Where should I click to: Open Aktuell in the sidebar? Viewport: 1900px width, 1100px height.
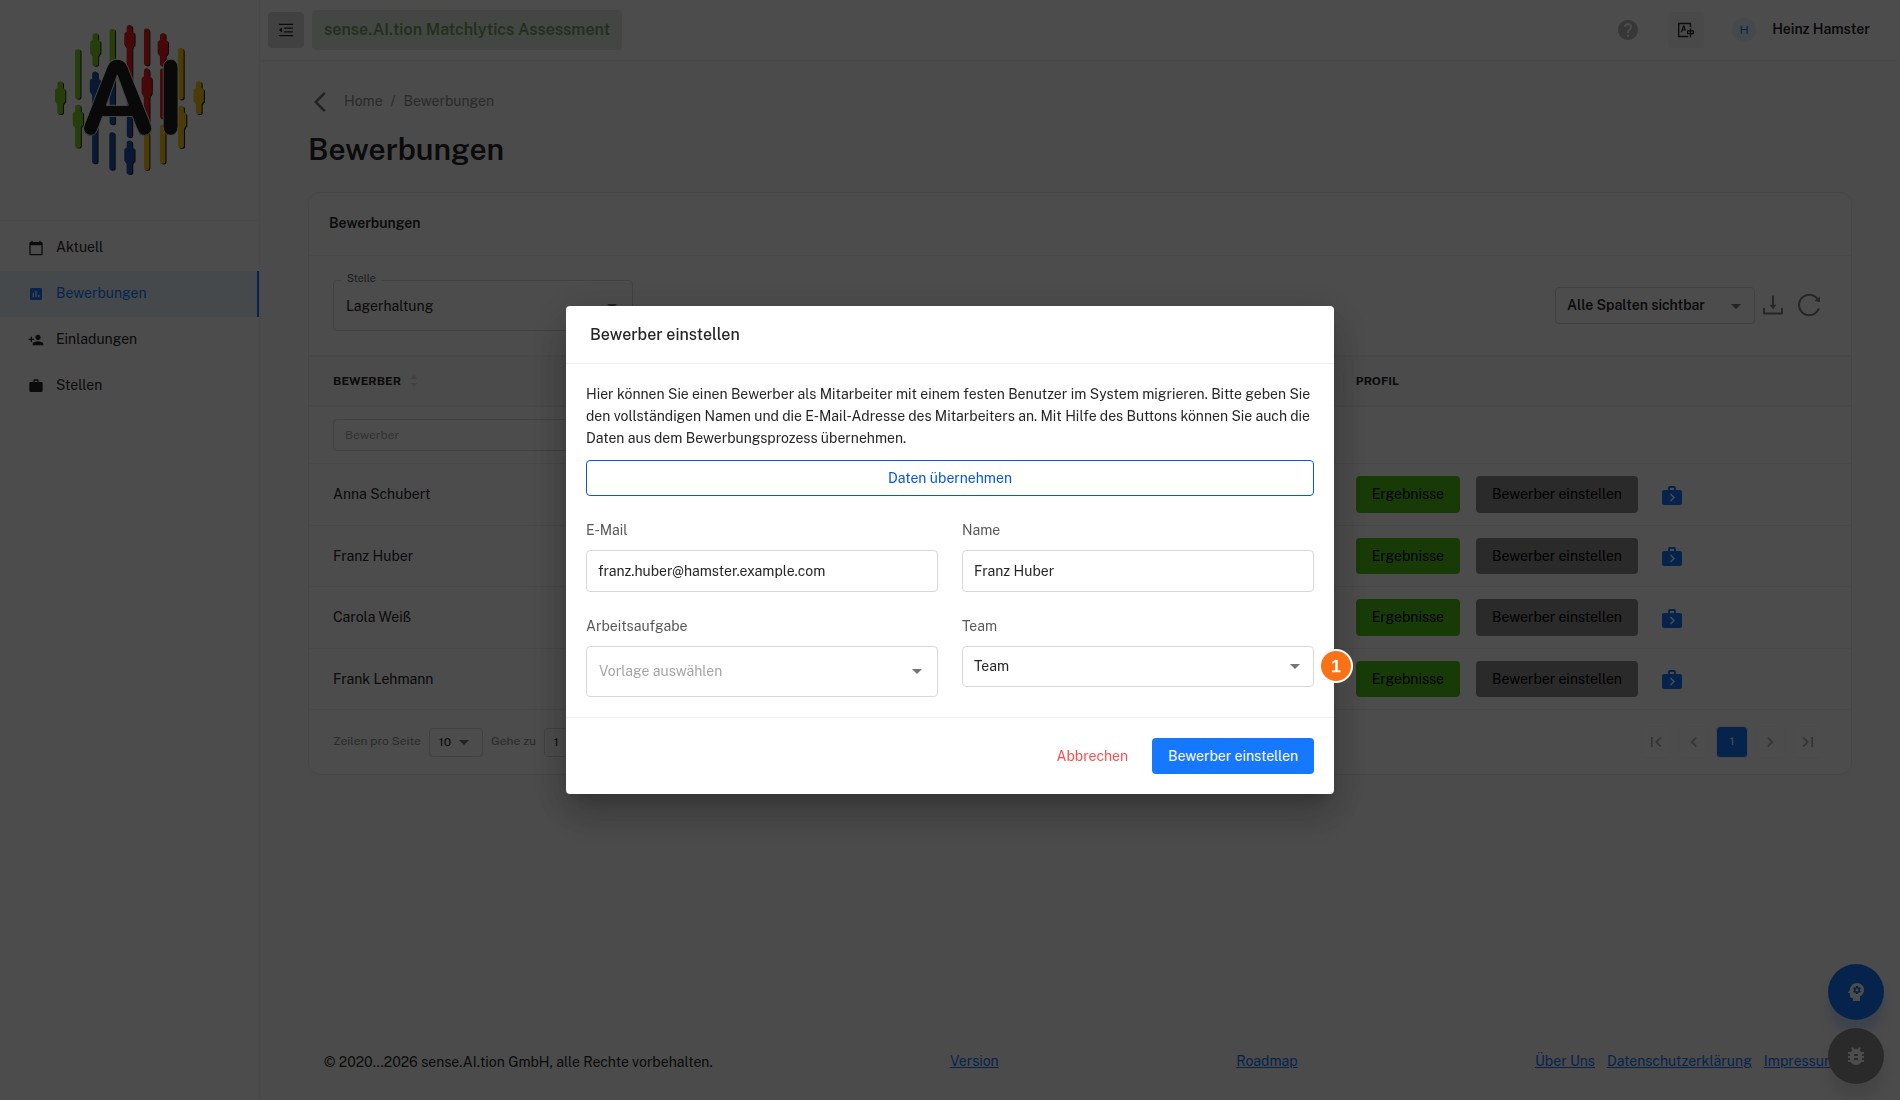click(x=130, y=247)
